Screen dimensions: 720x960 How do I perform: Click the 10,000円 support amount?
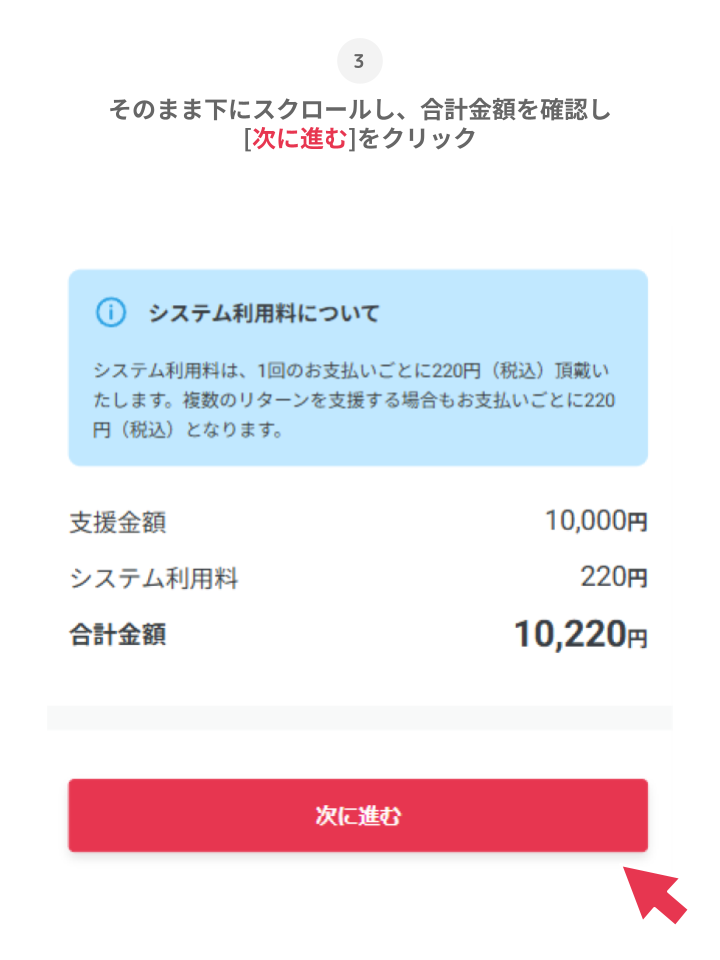coord(596,521)
